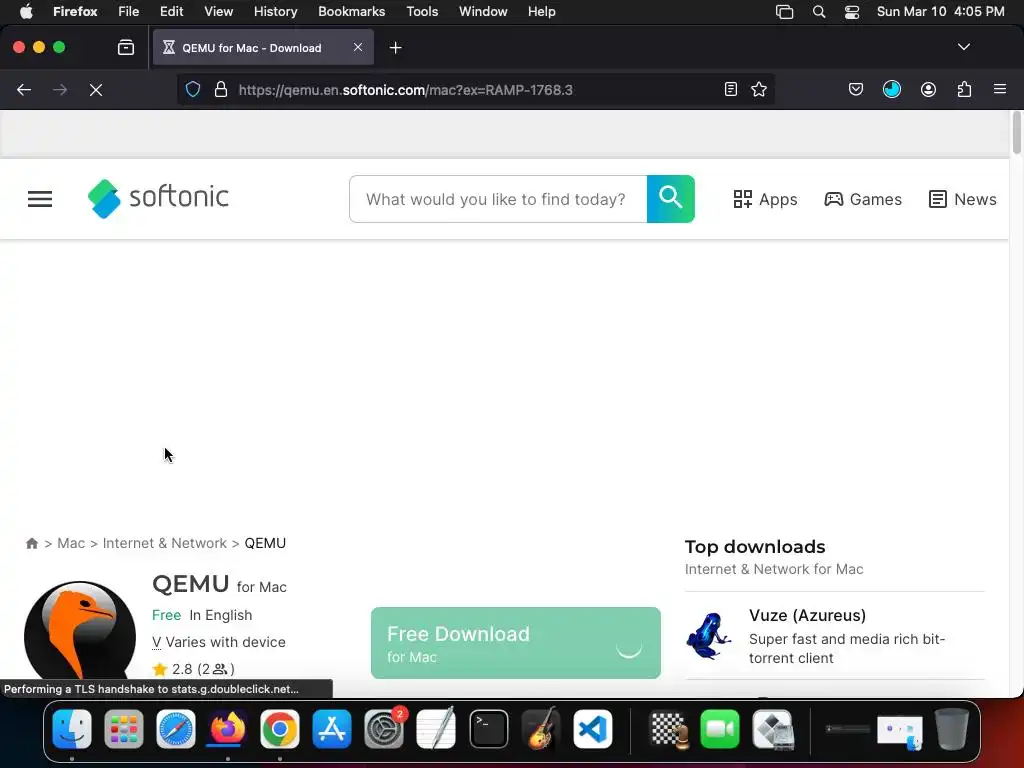Open the File menu
The width and height of the screenshot is (1024, 768).
(x=128, y=11)
